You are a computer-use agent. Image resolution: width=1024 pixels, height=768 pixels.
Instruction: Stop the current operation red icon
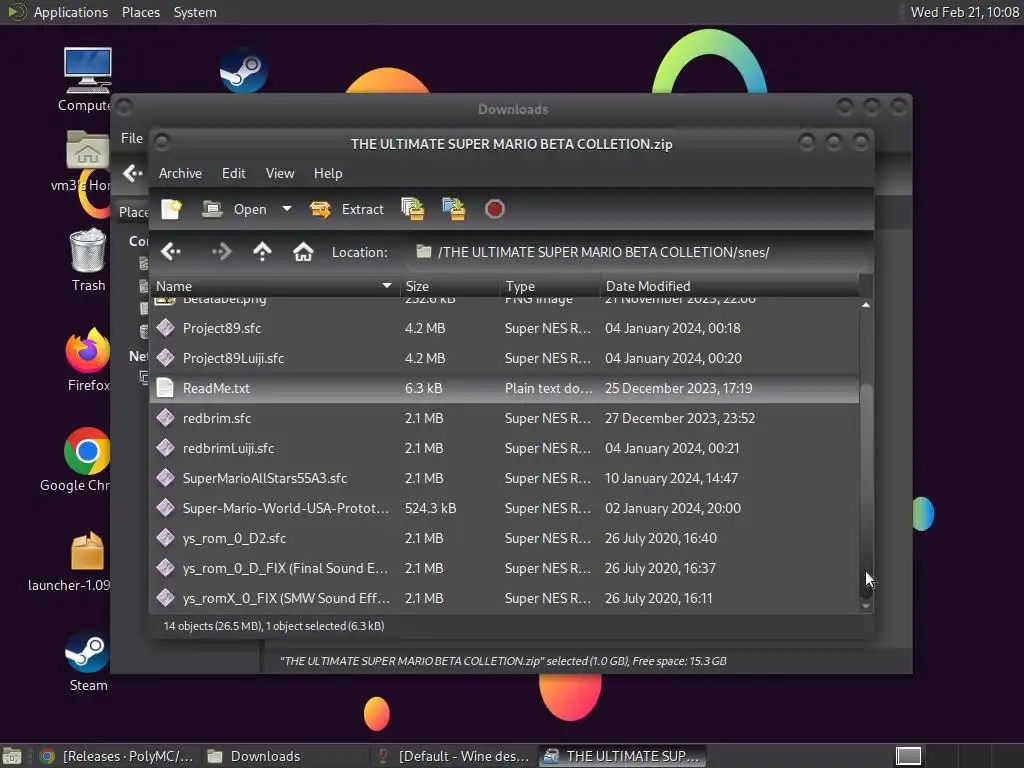(494, 209)
